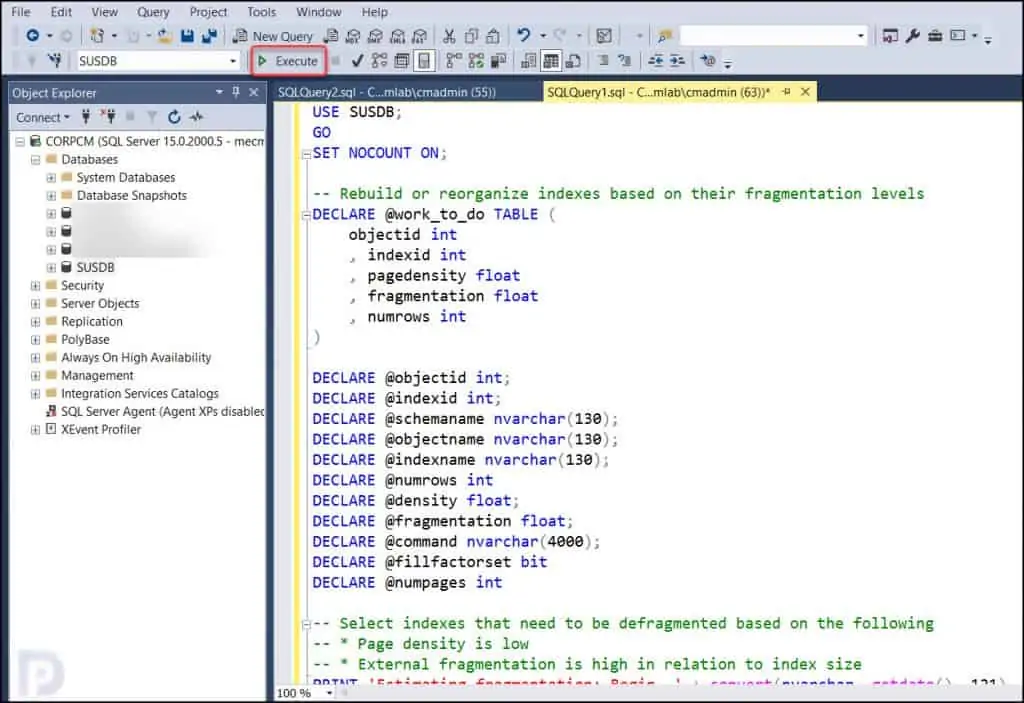Screen dimensions: 1024x703
Task: Click the Decrease Indent icon
Action: 655,61
